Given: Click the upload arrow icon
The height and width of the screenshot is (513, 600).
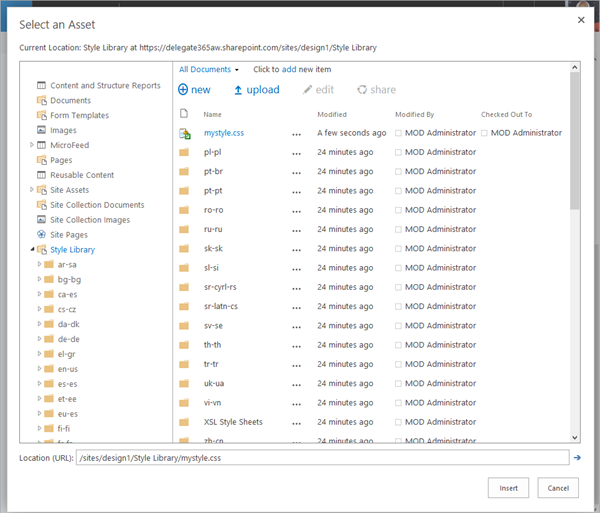Looking at the screenshot, I should pos(238,90).
